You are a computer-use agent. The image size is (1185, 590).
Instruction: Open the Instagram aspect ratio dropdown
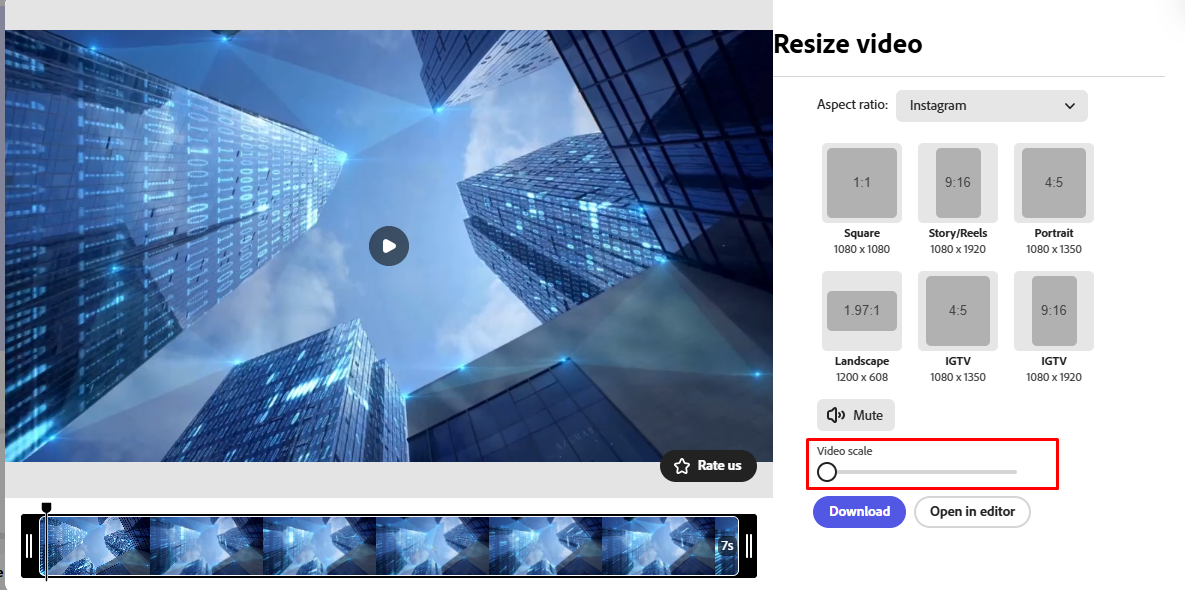click(x=991, y=105)
